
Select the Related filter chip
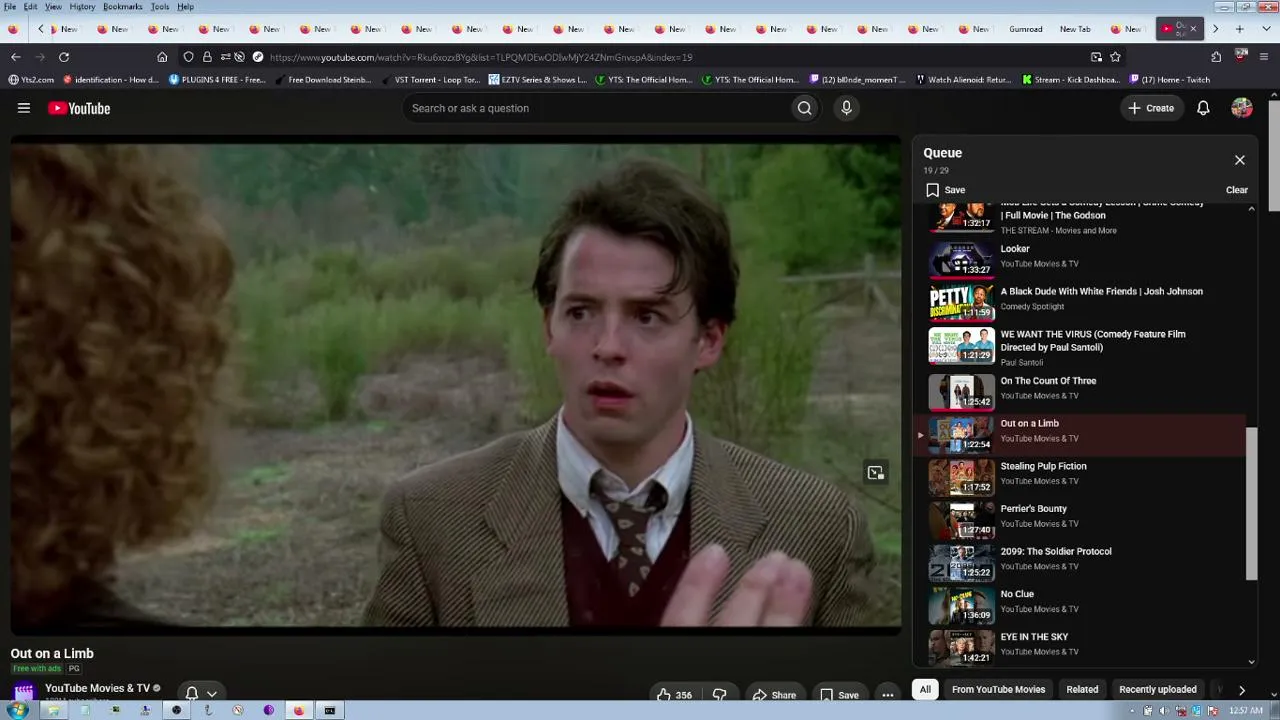click(x=1082, y=689)
